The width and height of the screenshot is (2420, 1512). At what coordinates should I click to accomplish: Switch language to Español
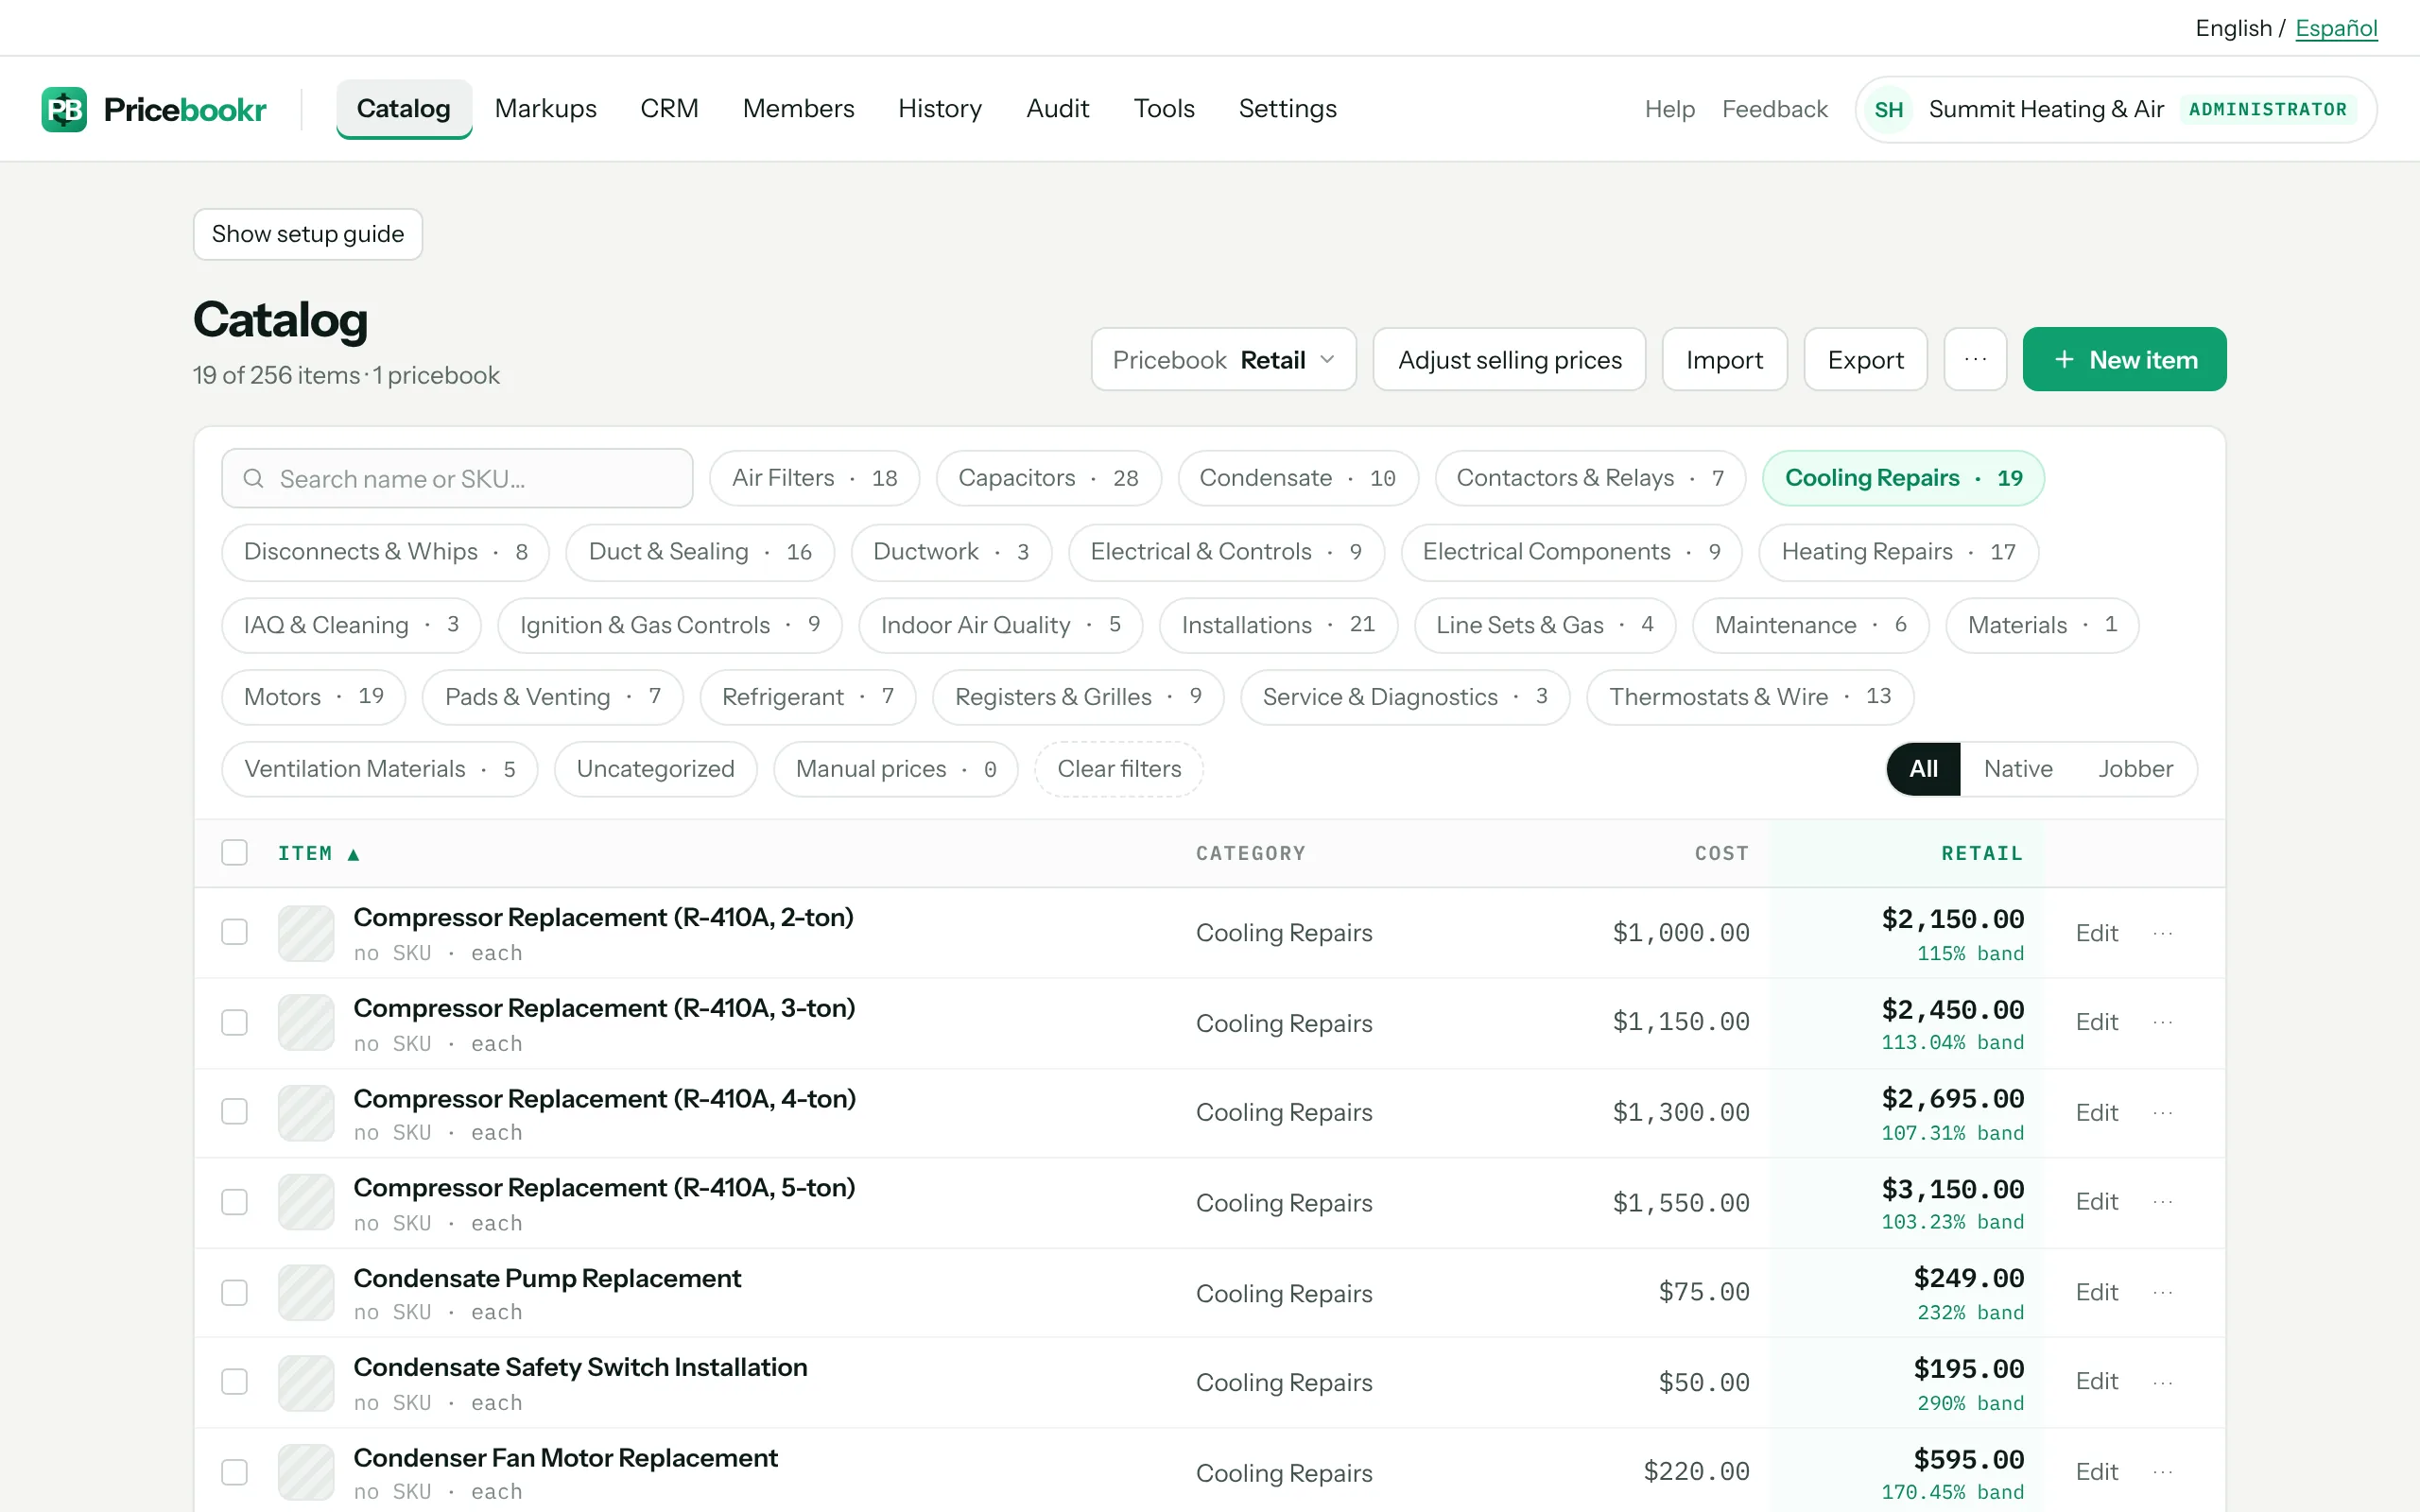pos(2336,28)
